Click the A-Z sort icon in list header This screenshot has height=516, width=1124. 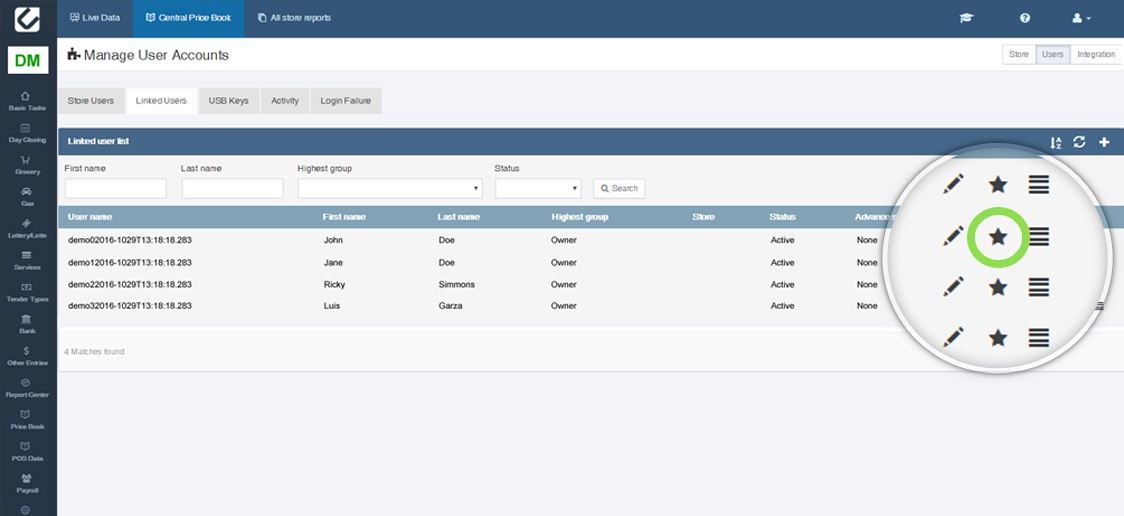click(1055, 142)
